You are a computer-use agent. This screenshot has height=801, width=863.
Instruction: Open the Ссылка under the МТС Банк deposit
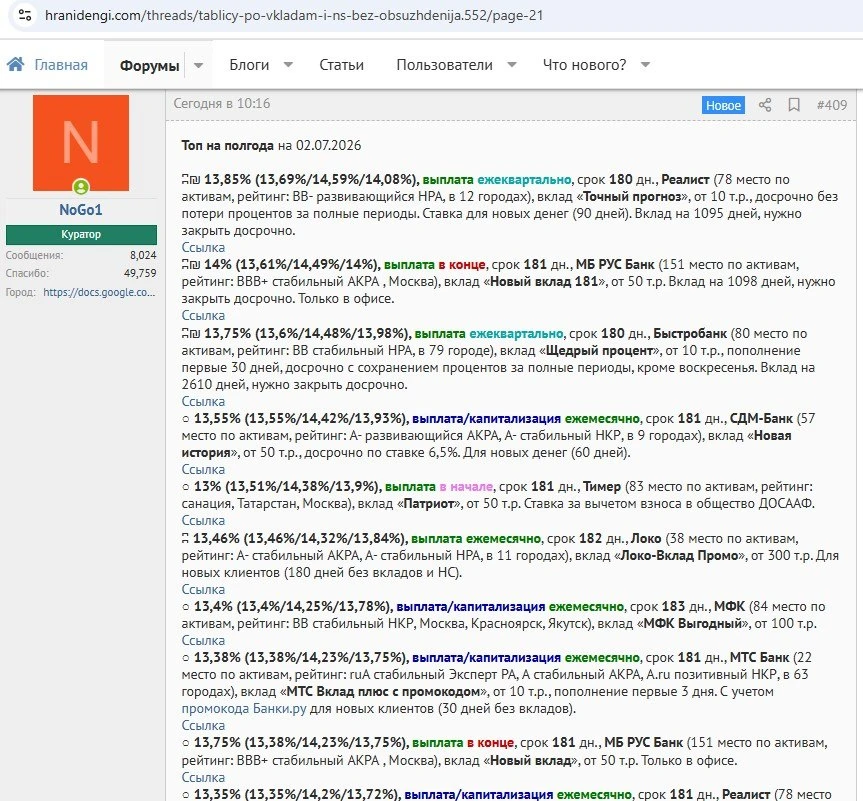tap(203, 726)
